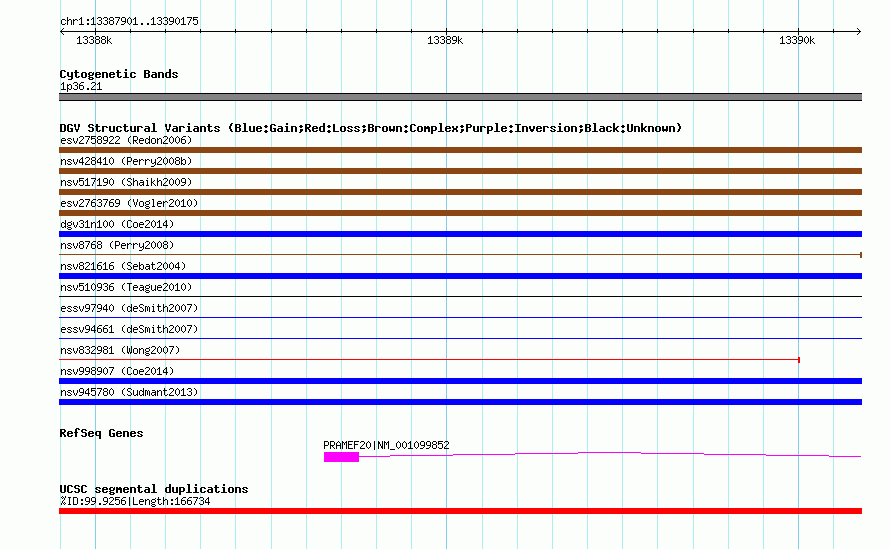Screen dimensions: 890x549
Task: Click the DGV Structural Variants track title
Action: (x=371, y=128)
